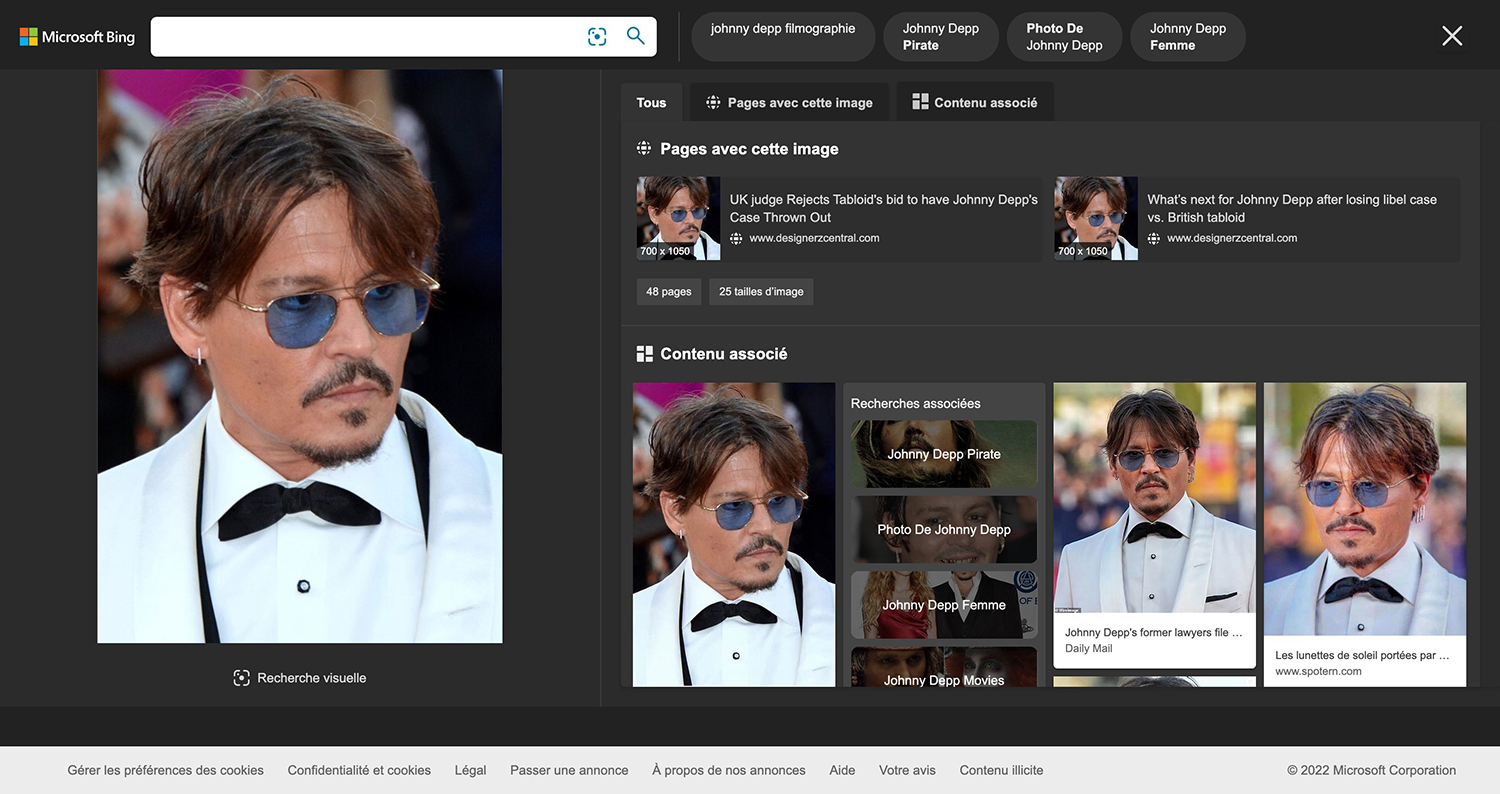Open 'À propos de nos annonces' footer link
The image size is (1500, 794).
click(x=729, y=770)
